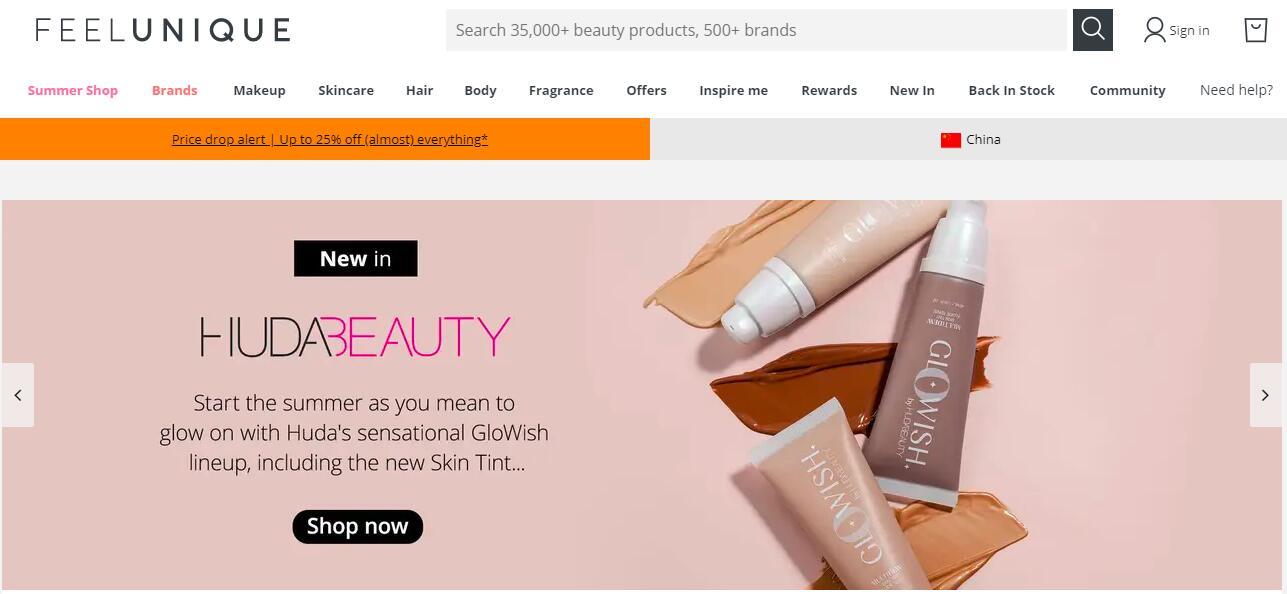Open the Need help? link
Screen dimensions: 1287x594
[1236, 90]
